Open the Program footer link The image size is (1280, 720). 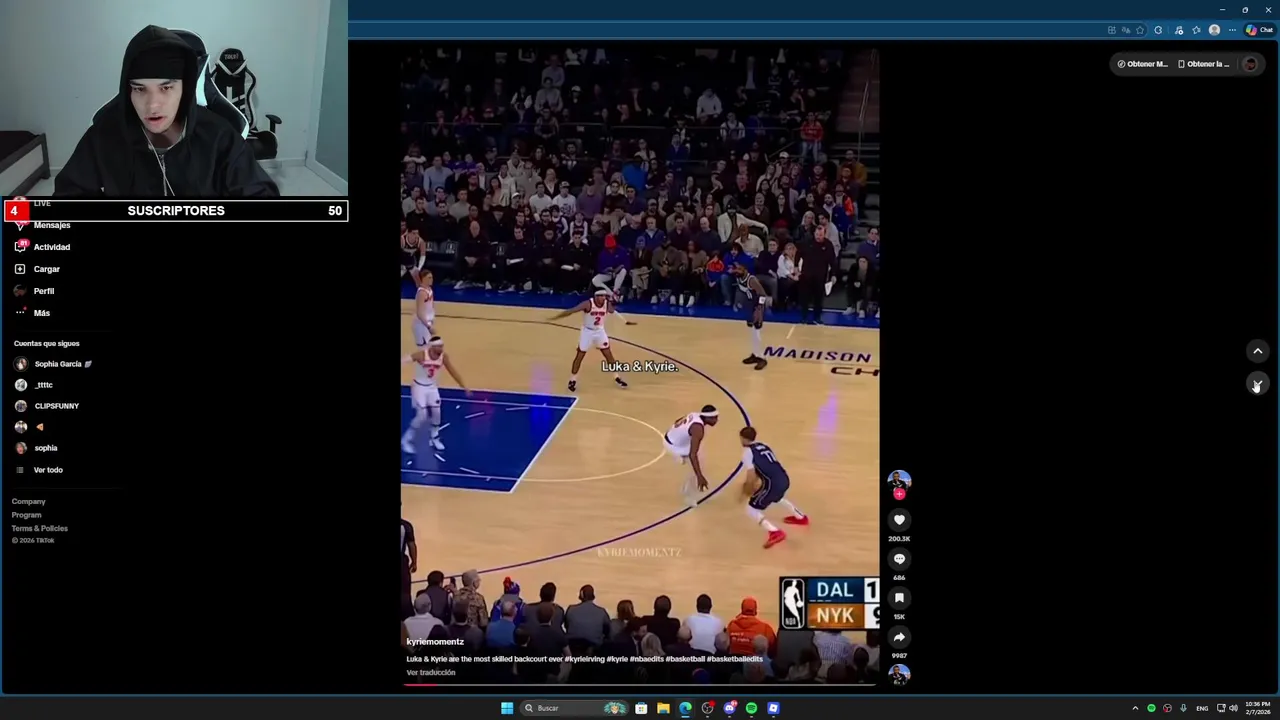coord(27,515)
